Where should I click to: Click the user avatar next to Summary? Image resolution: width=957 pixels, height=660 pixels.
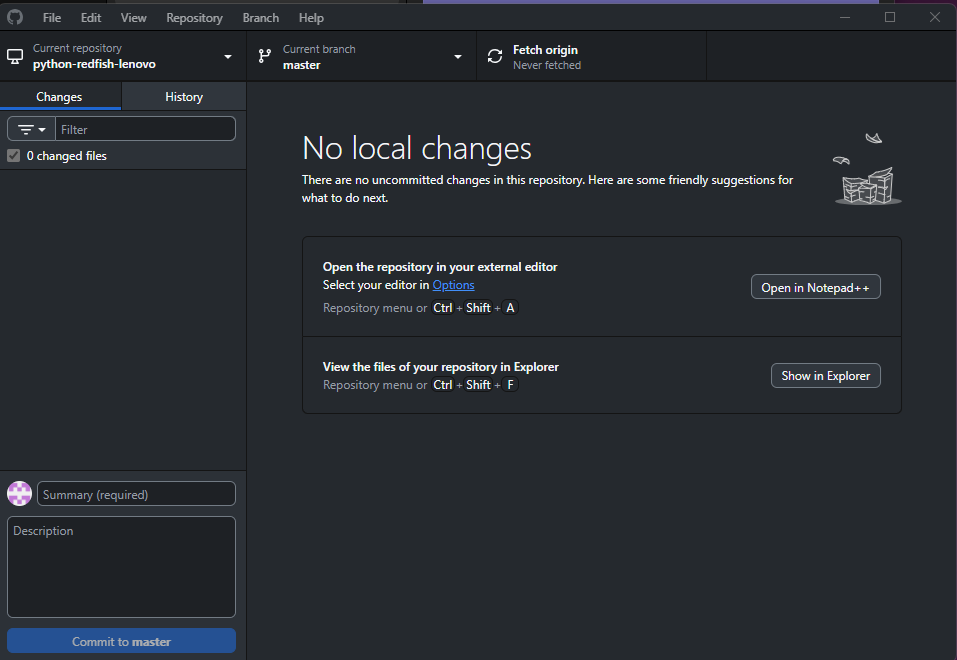tap(20, 494)
